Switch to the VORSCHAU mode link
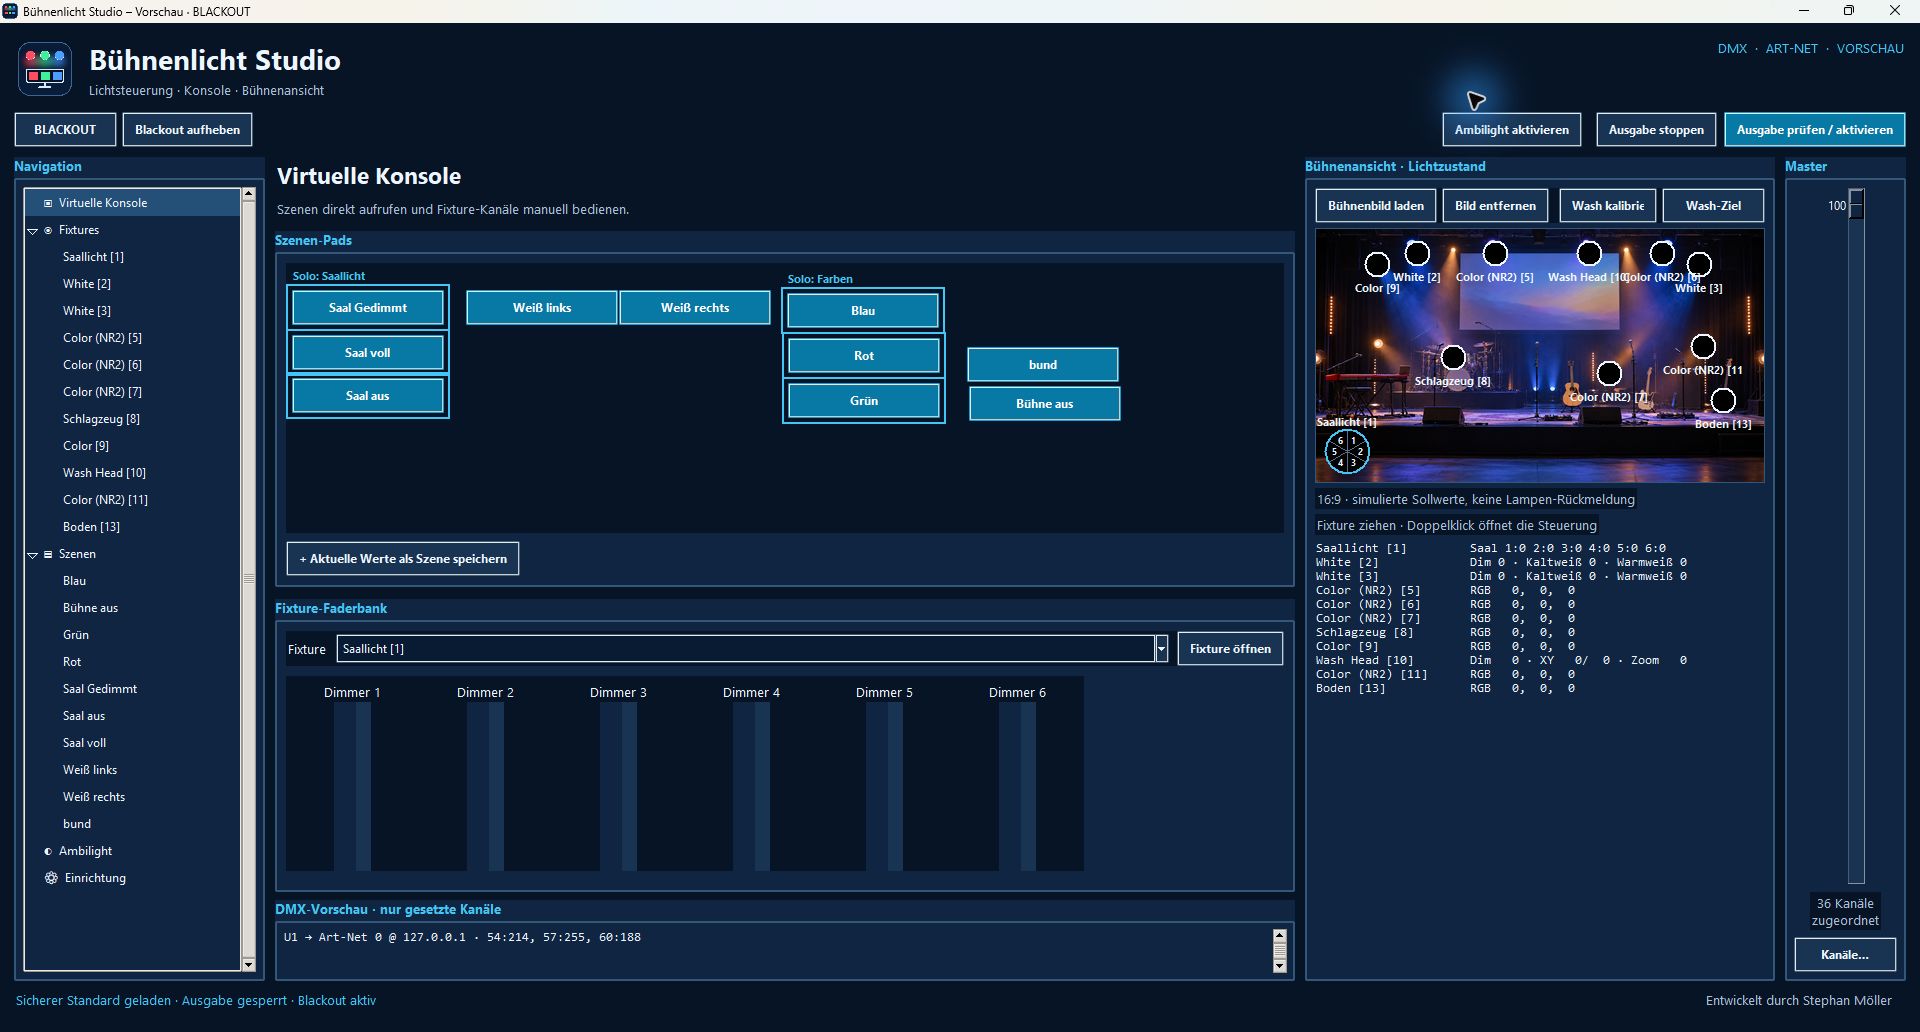The width and height of the screenshot is (1920, 1032). point(1870,48)
